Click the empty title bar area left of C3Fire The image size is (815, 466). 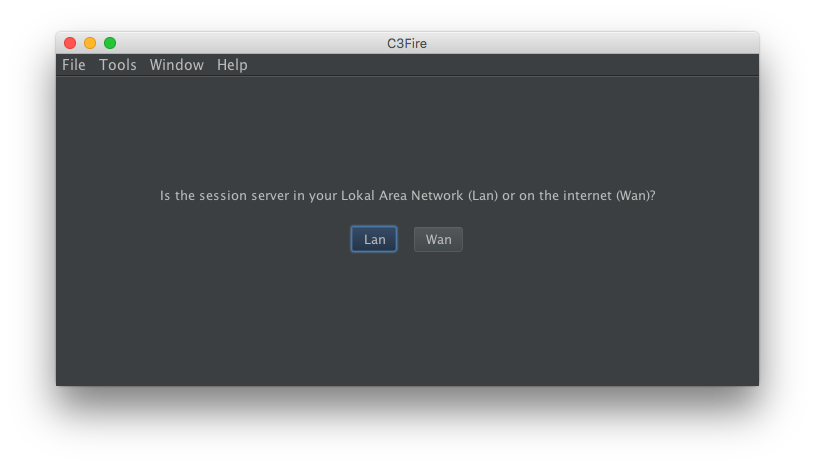[x=250, y=43]
